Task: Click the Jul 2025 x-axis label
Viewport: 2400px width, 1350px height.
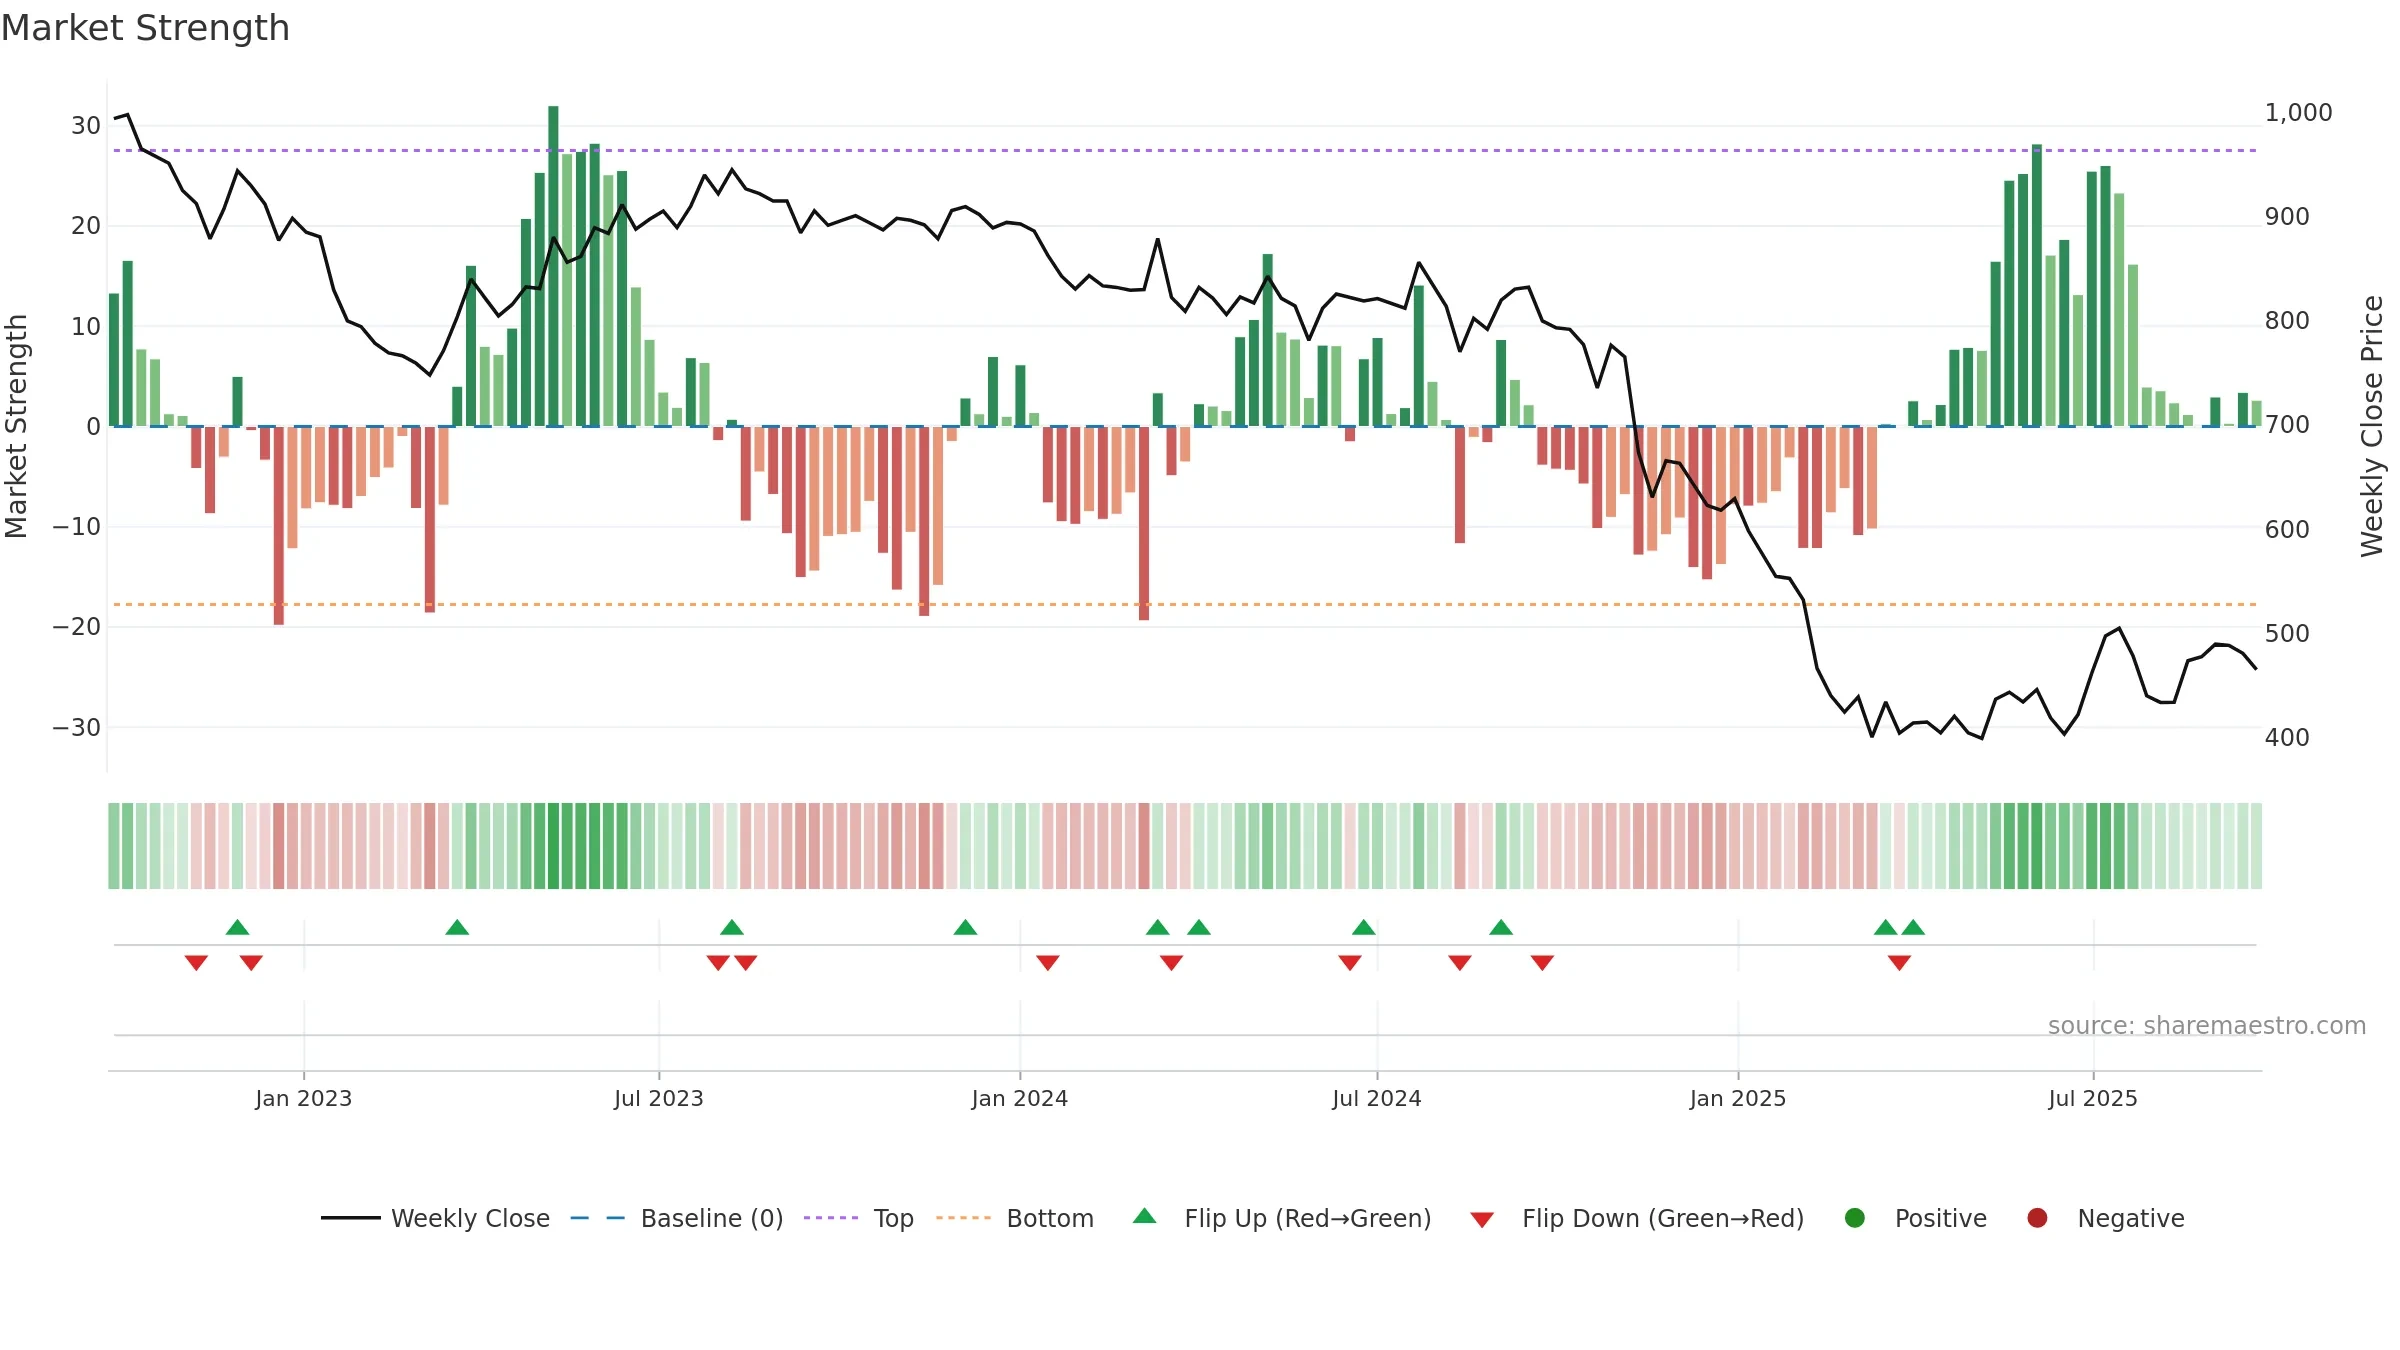Action: pos(2093,1098)
